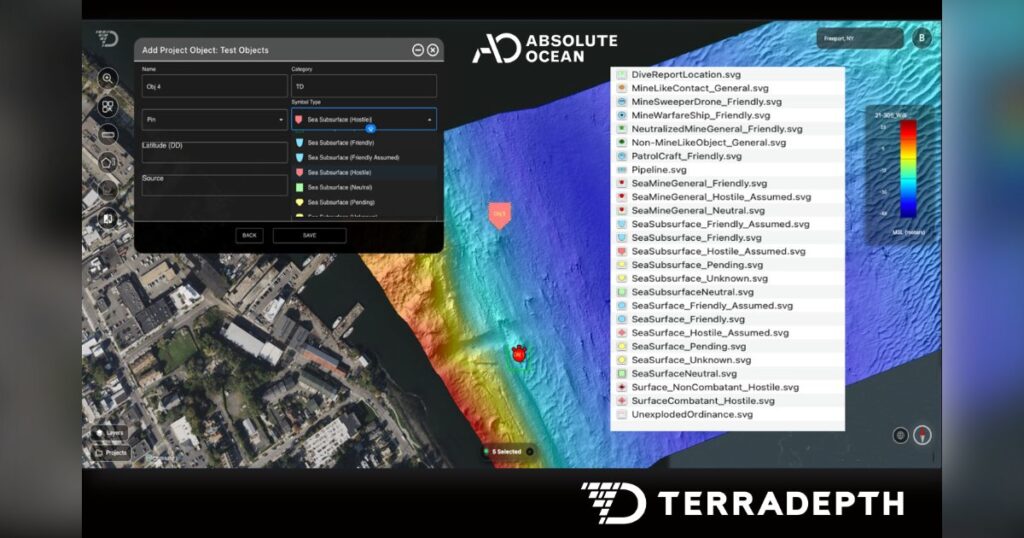The width and height of the screenshot is (1024, 538).
Task: Select the SeaSubsurface_Unknown.svg file name
Action: 699,279
